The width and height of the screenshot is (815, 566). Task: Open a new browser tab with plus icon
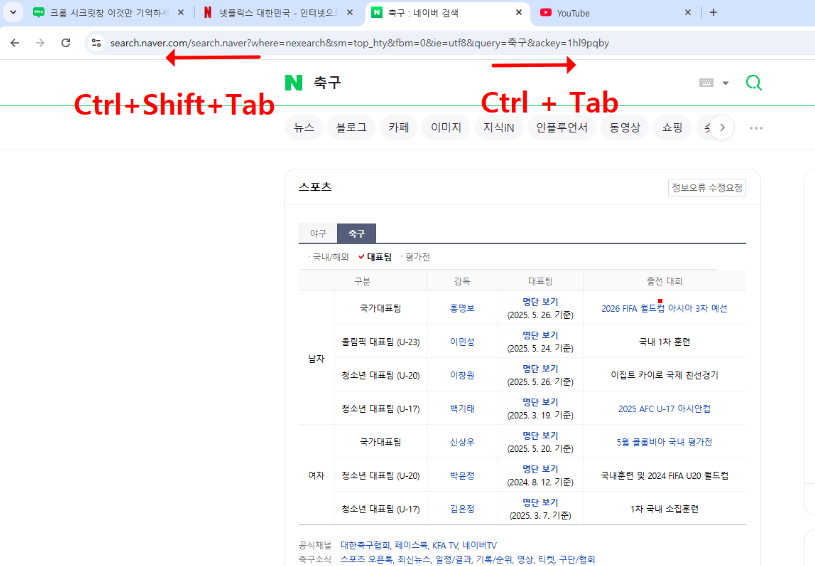point(713,13)
